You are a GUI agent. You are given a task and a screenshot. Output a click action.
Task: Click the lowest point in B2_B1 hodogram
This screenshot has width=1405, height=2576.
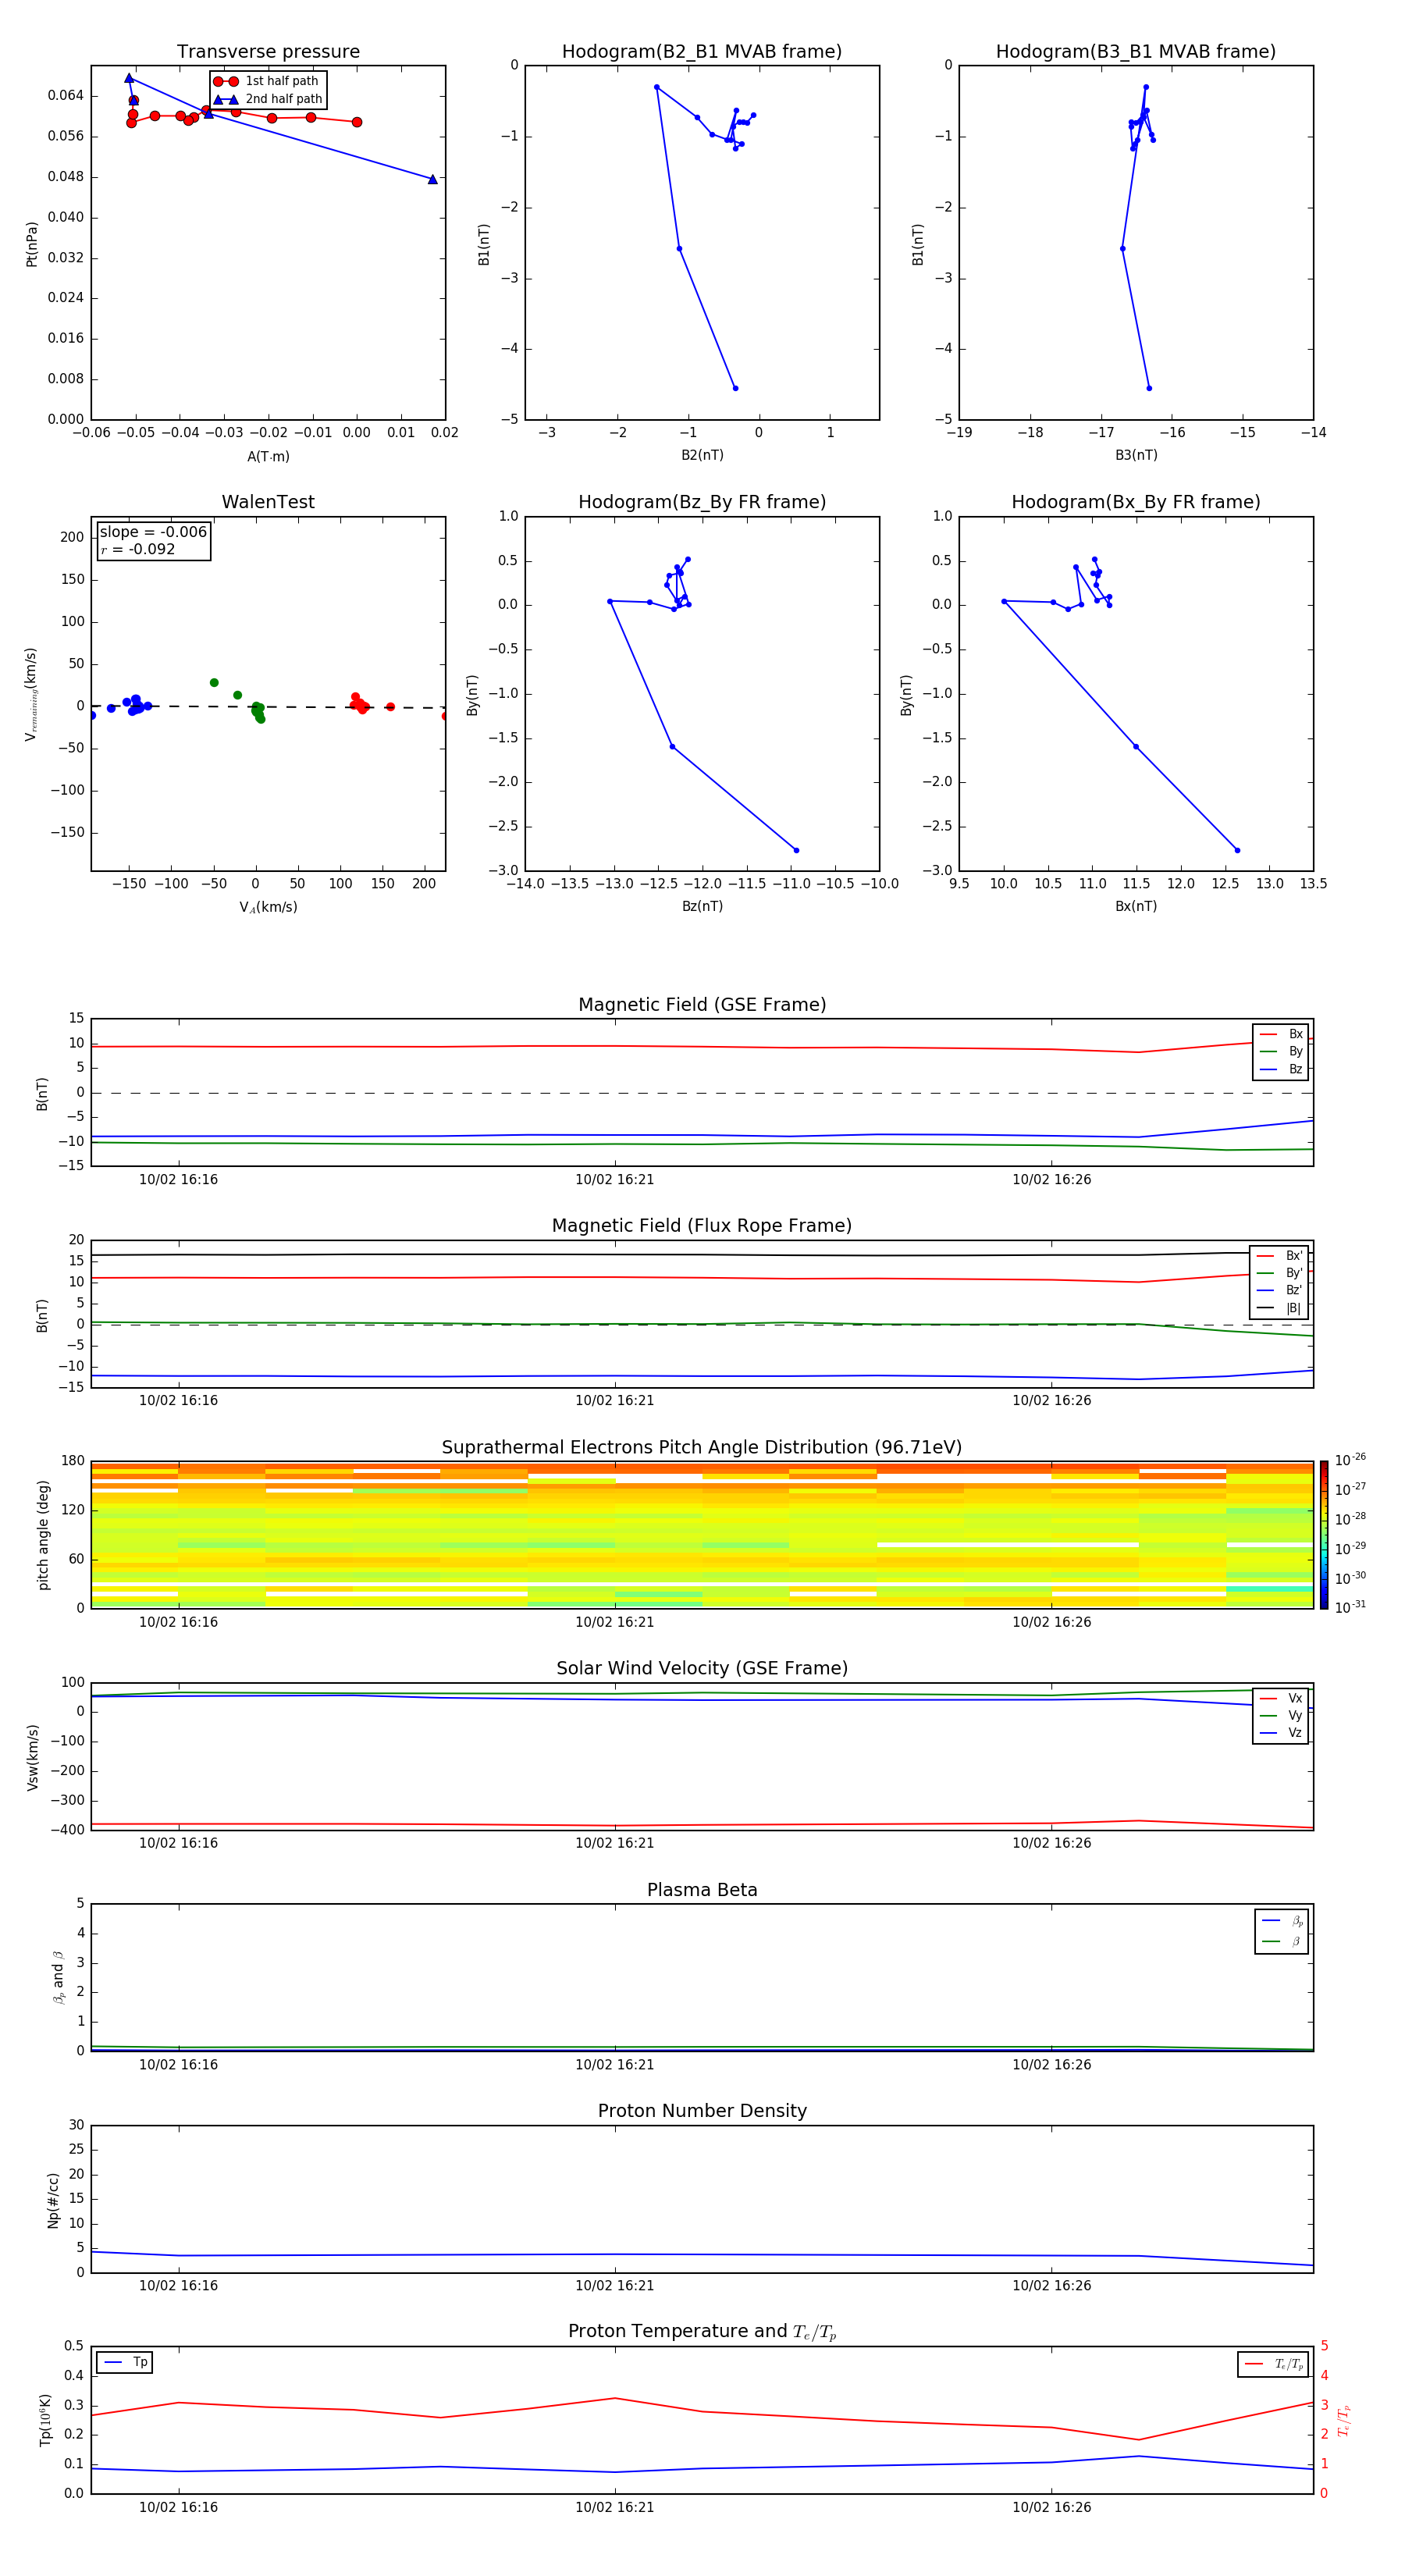pyautogui.click(x=735, y=388)
